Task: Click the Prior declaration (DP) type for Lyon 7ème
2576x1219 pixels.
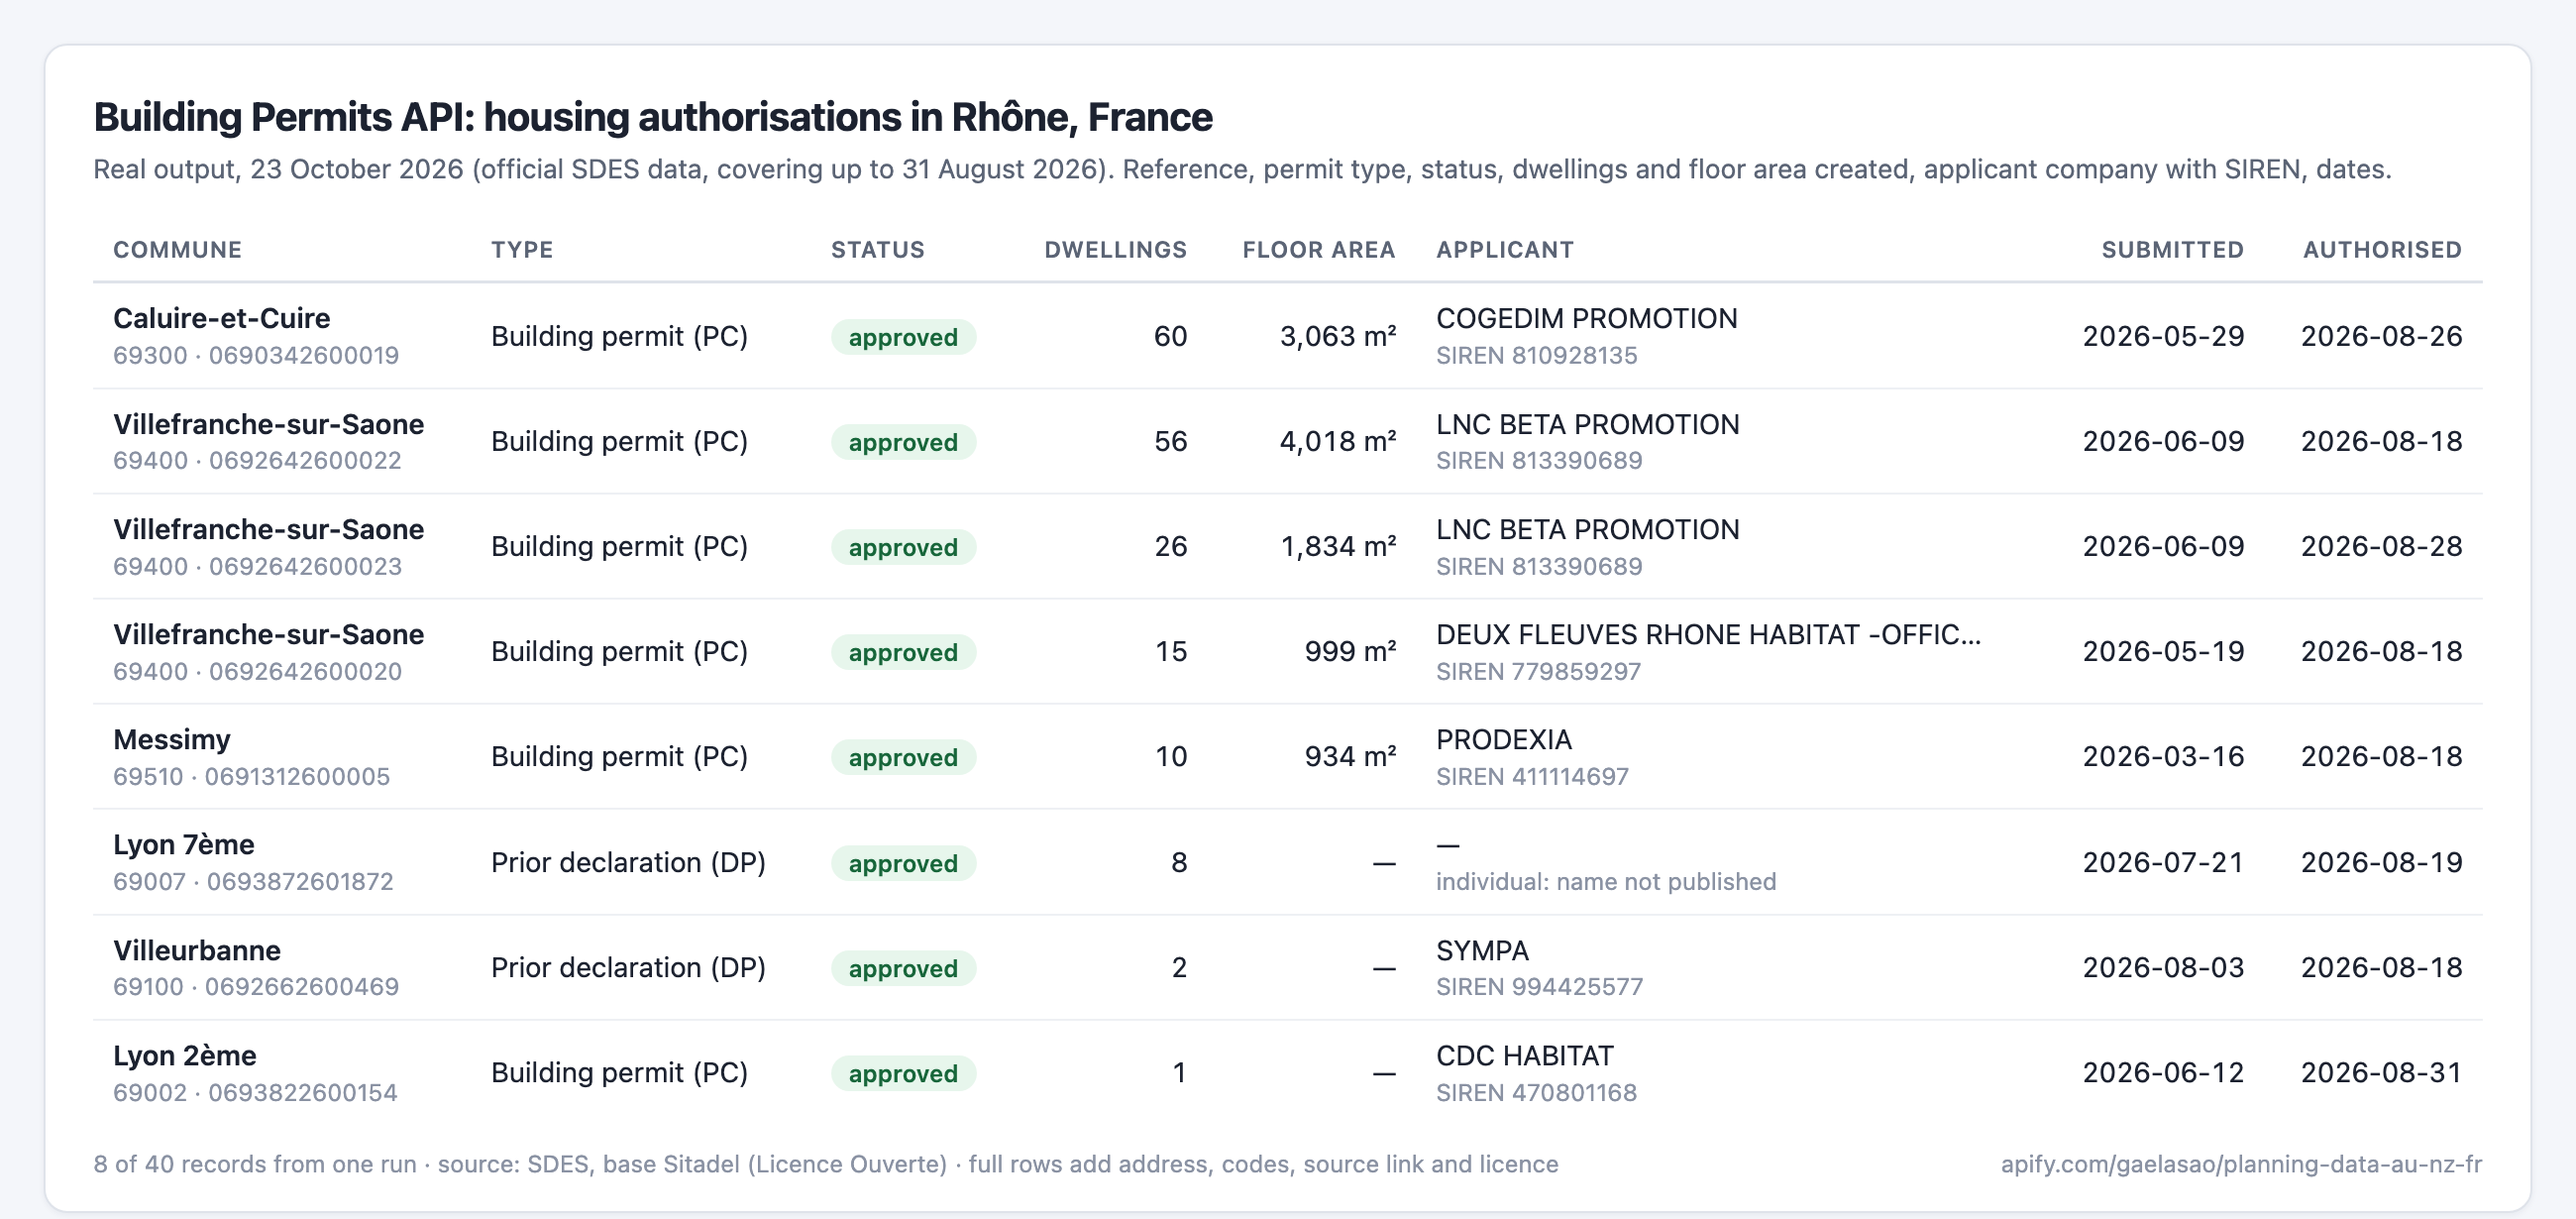Action: click(x=628, y=862)
